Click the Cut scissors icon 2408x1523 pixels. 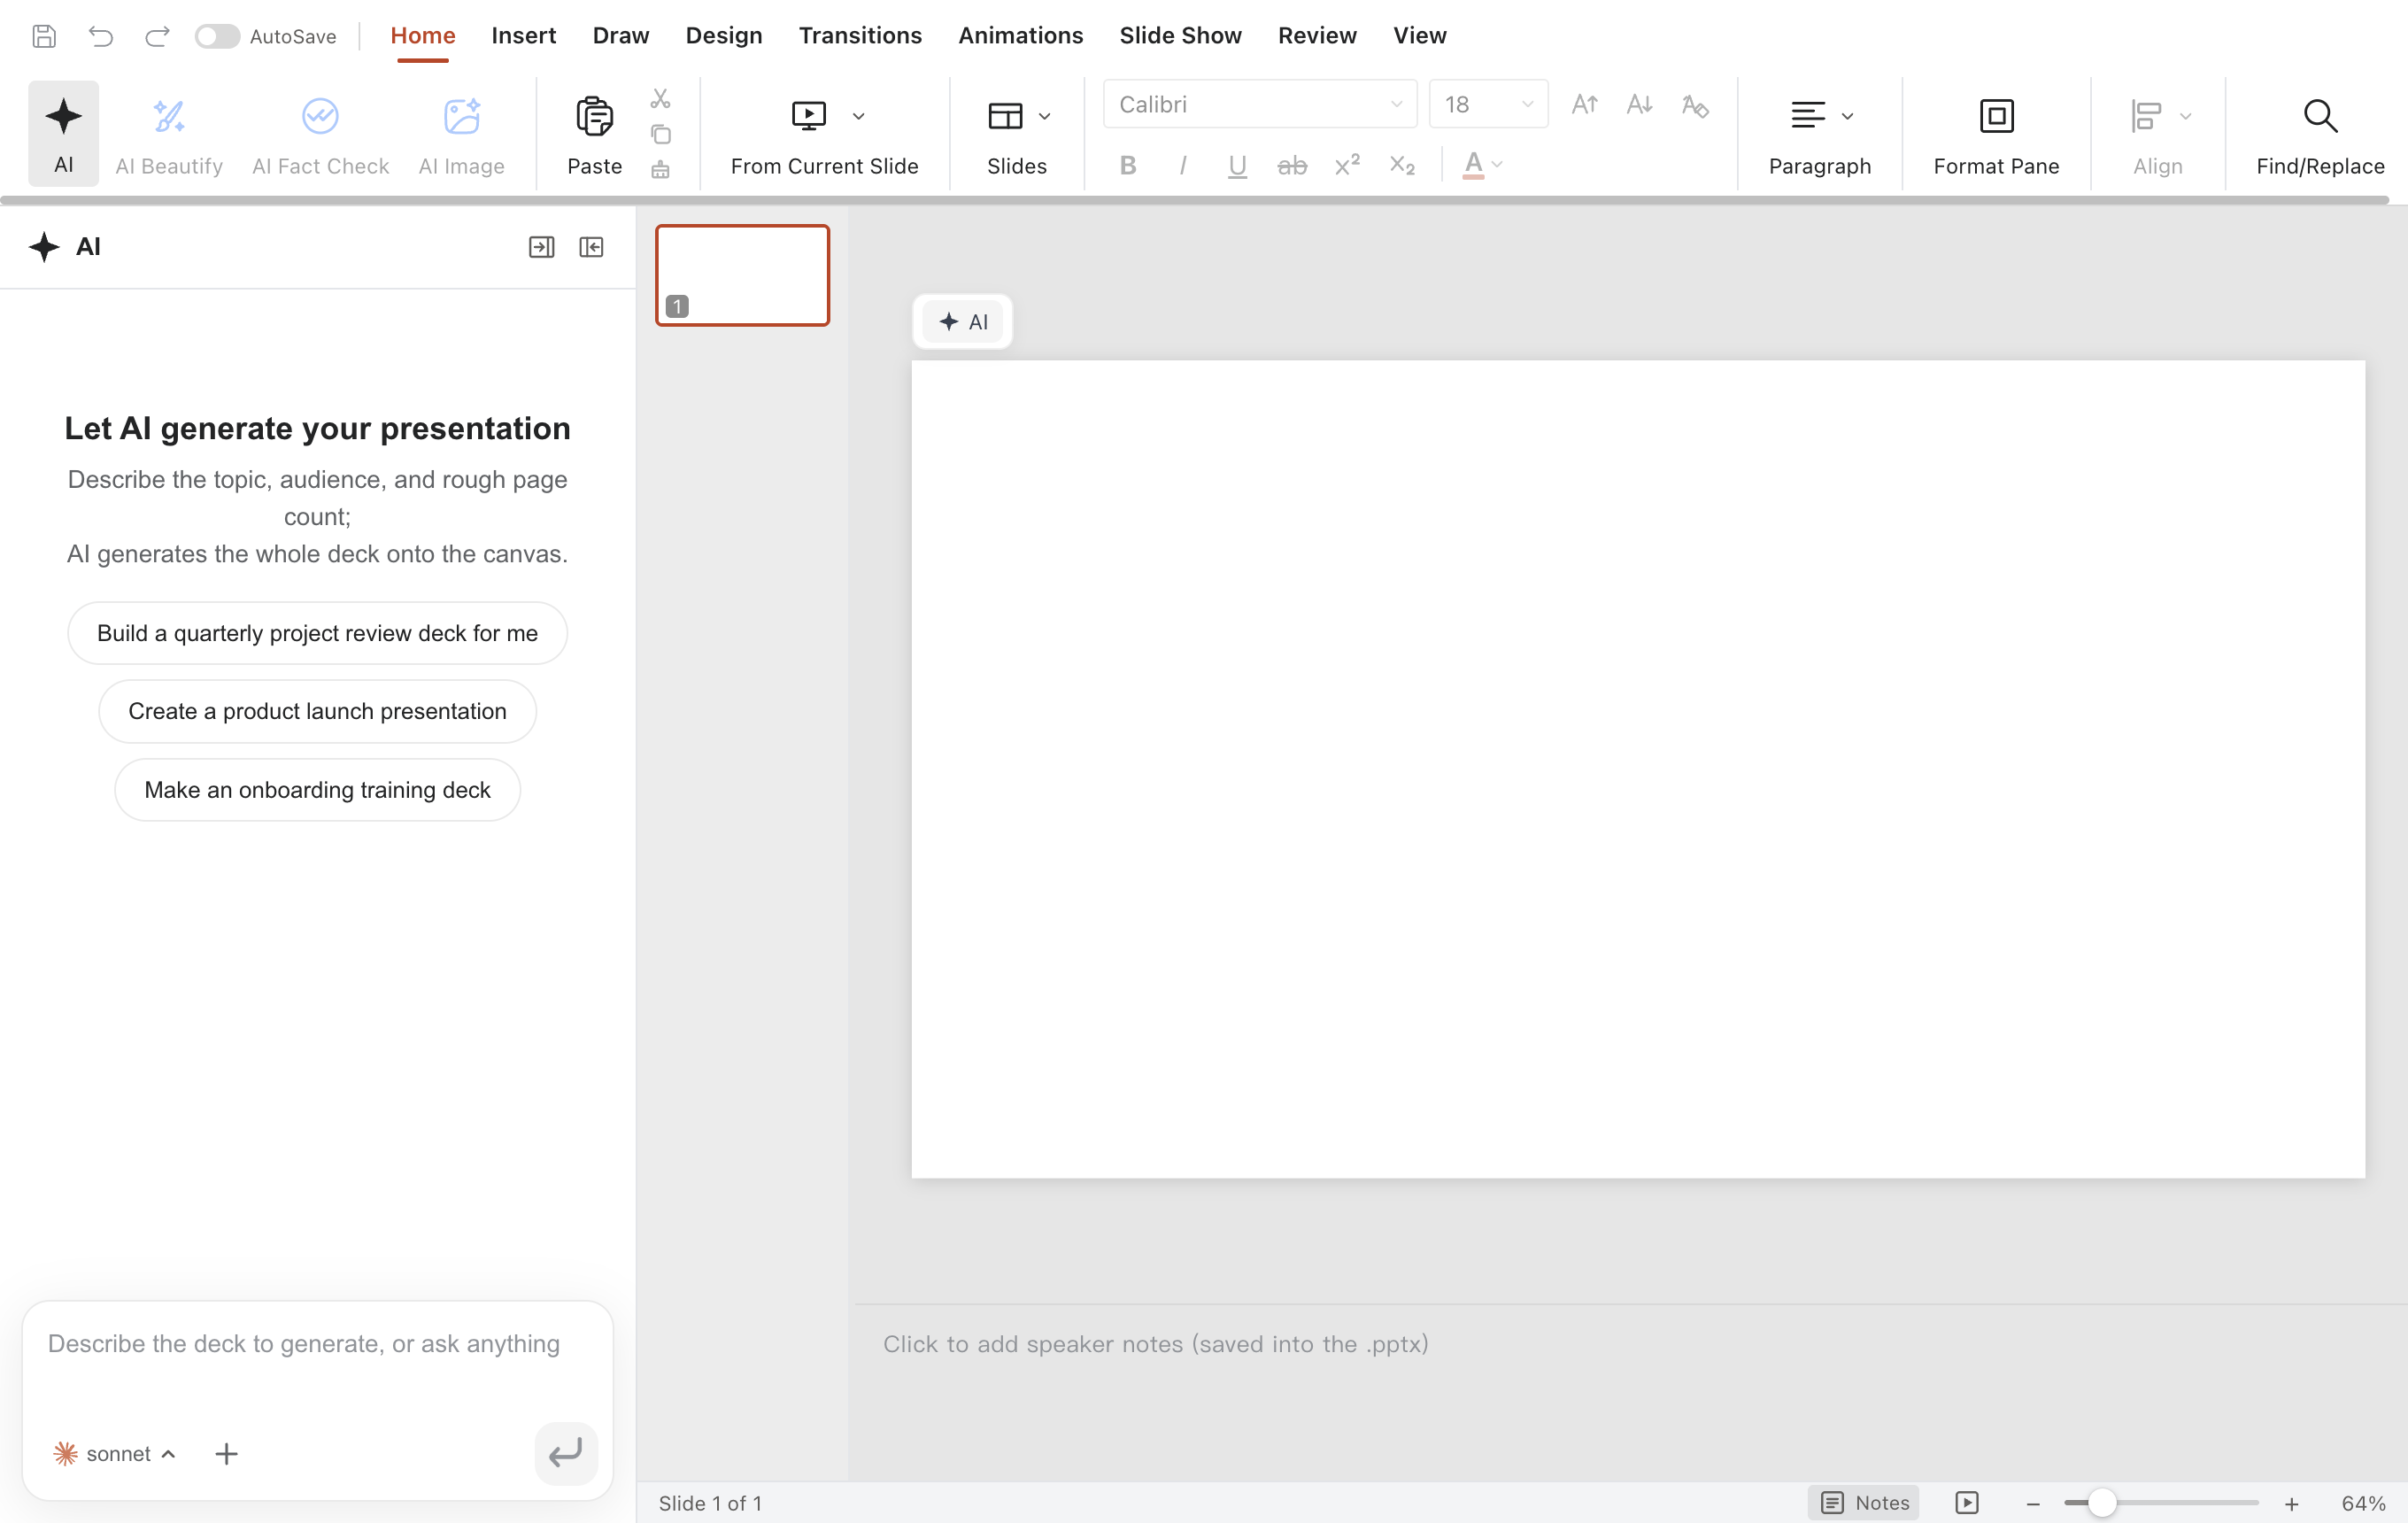tap(660, 98)
